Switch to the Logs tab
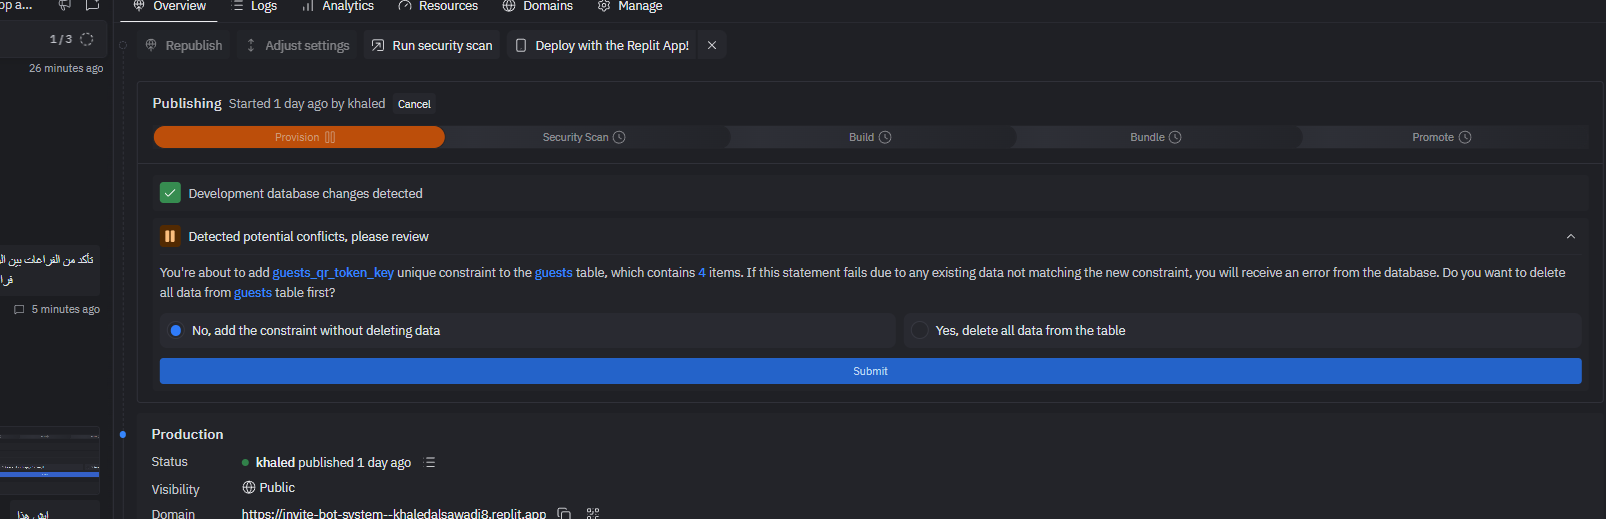Viewport: 1606px width, 519px height. coord(254,6)
